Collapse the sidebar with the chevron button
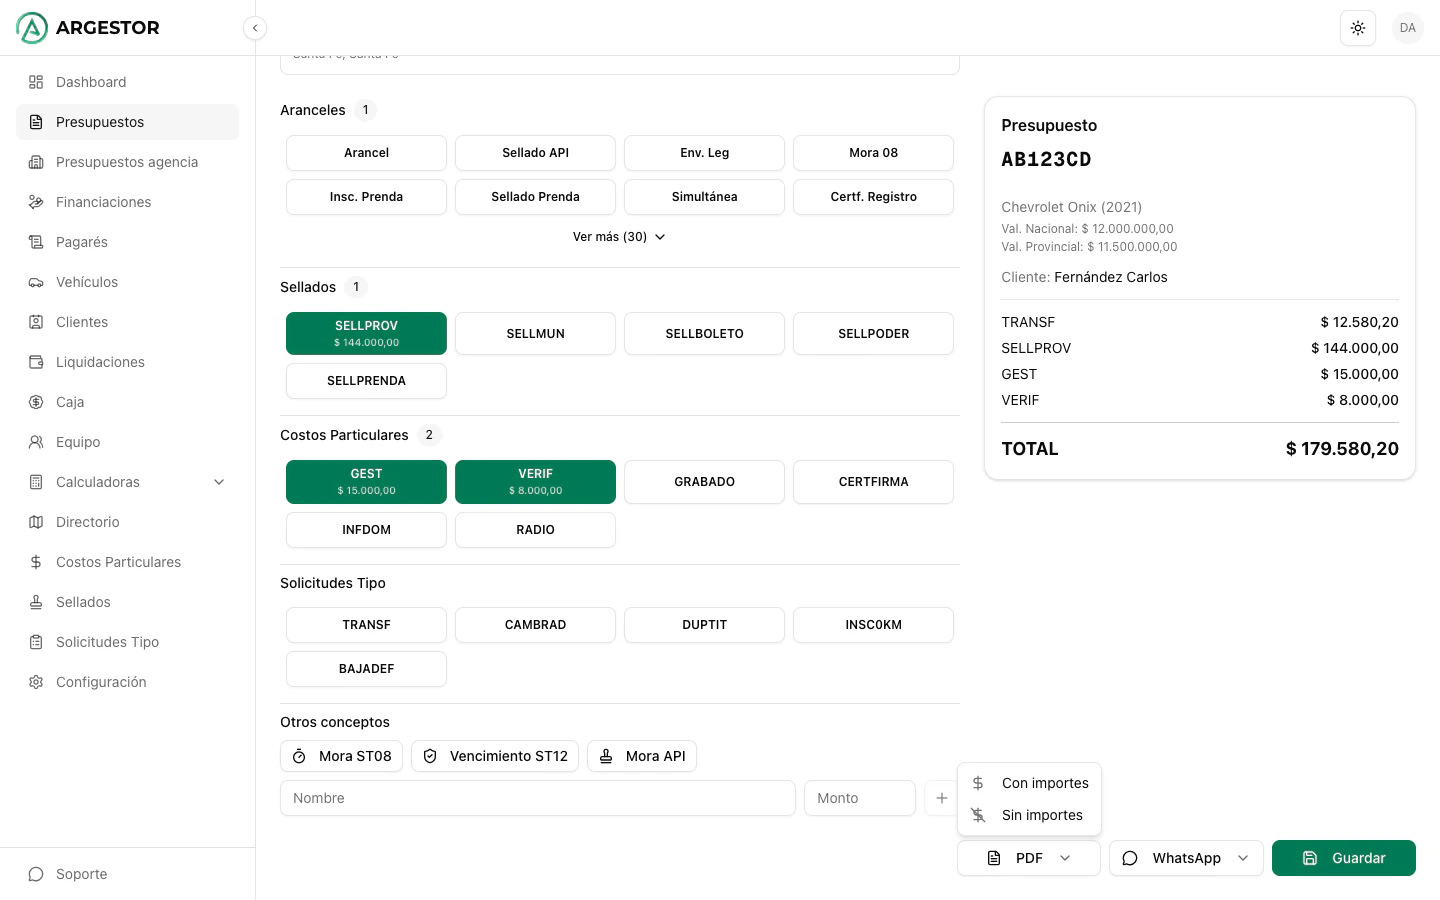1440x900 pixels. [x=255, y=28]
